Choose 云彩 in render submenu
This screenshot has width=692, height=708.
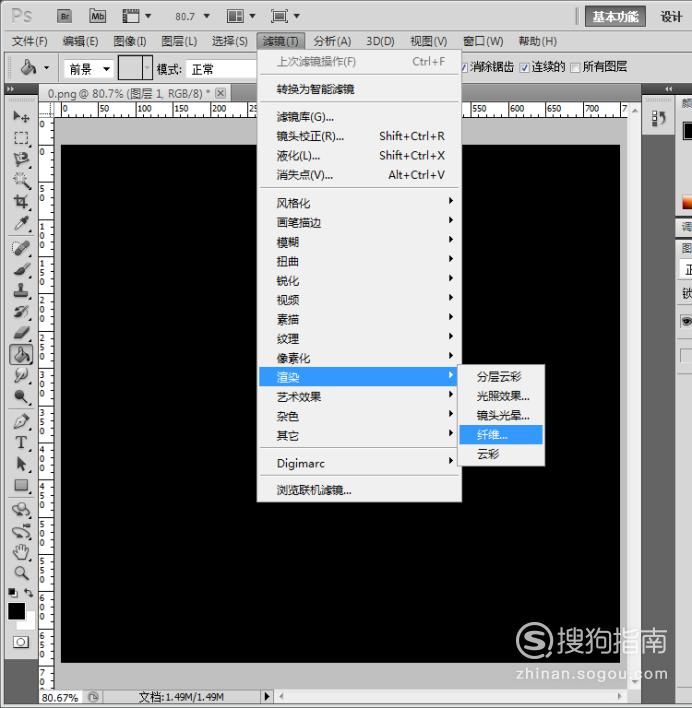click(501, 454)
